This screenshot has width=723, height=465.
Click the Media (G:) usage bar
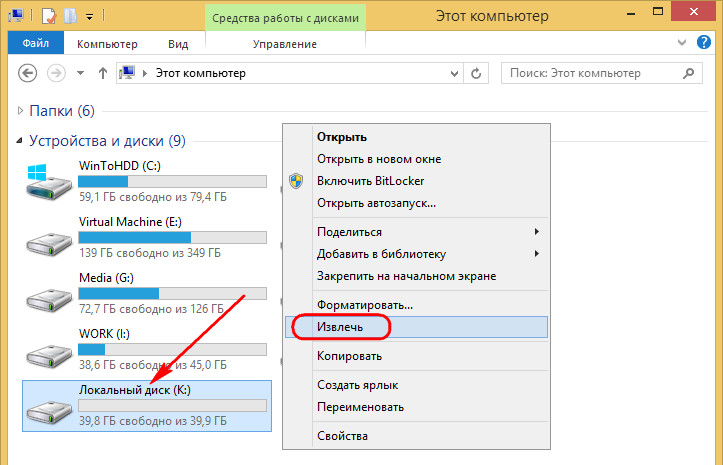pyautogui.click(x=172, y=293)
